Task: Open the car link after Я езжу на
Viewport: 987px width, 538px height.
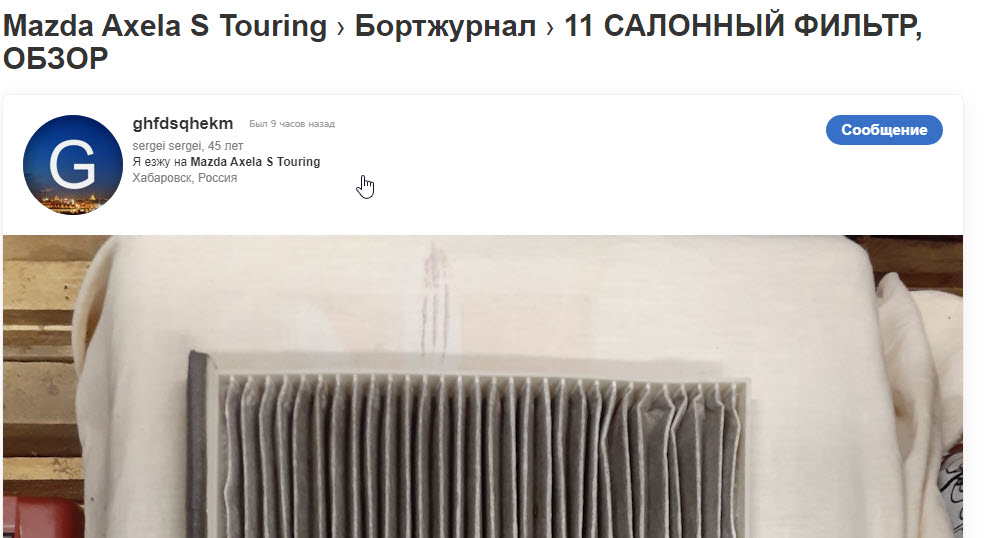Action: click(255, 162)
